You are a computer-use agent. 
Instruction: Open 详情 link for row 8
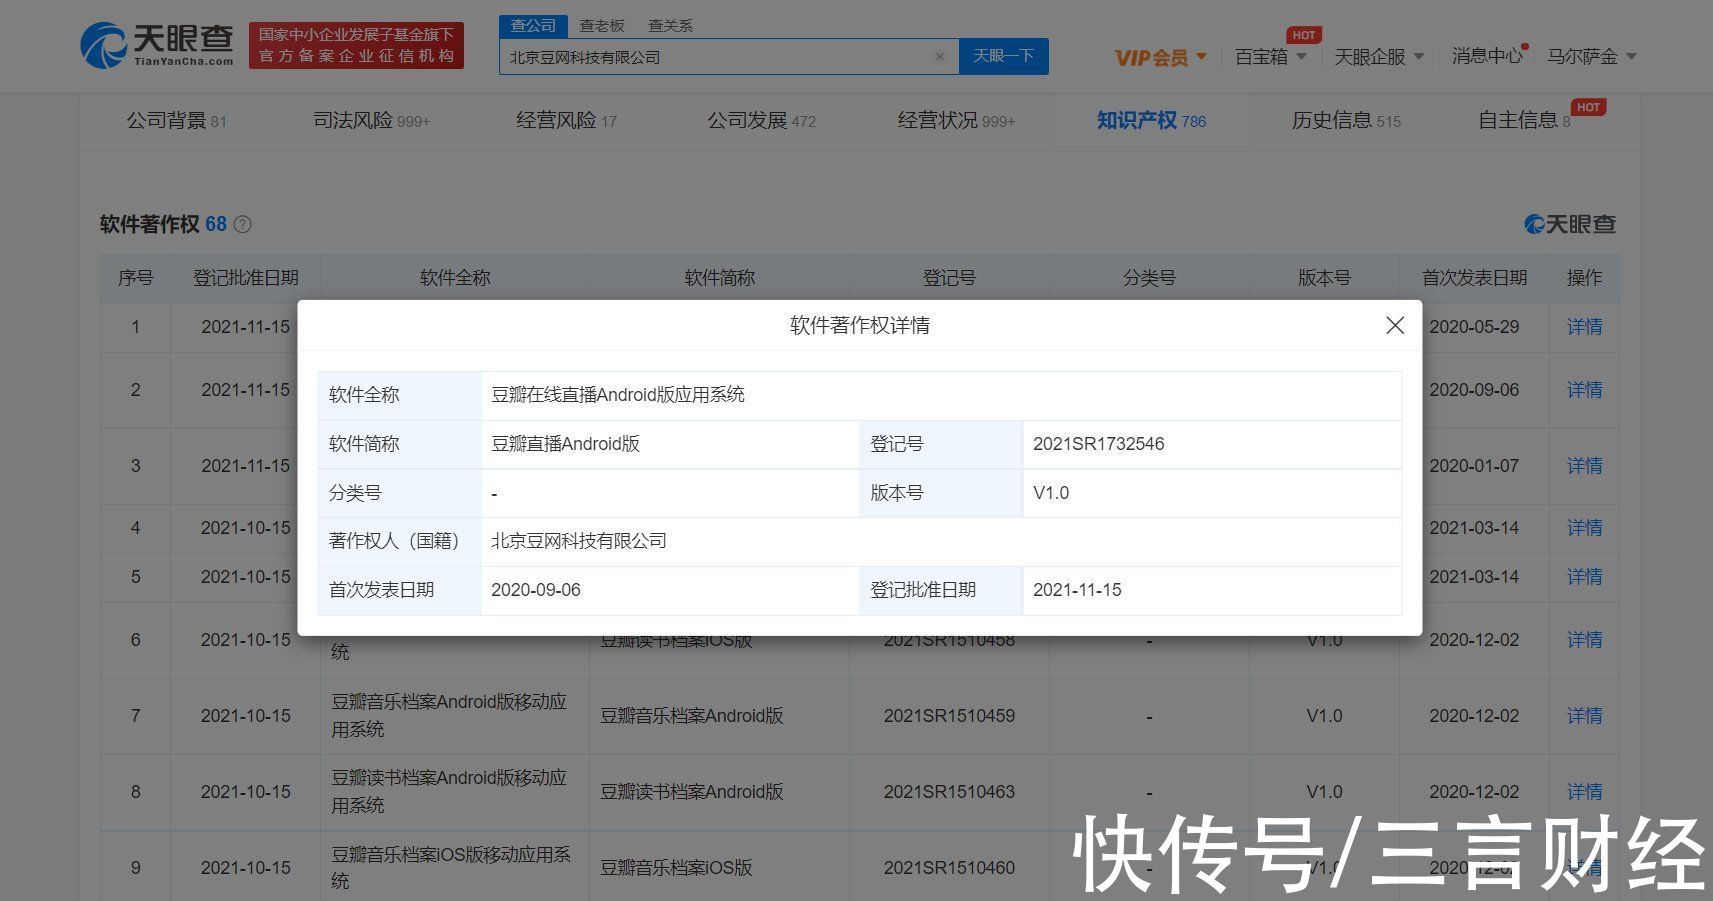tap(1584, 792)
